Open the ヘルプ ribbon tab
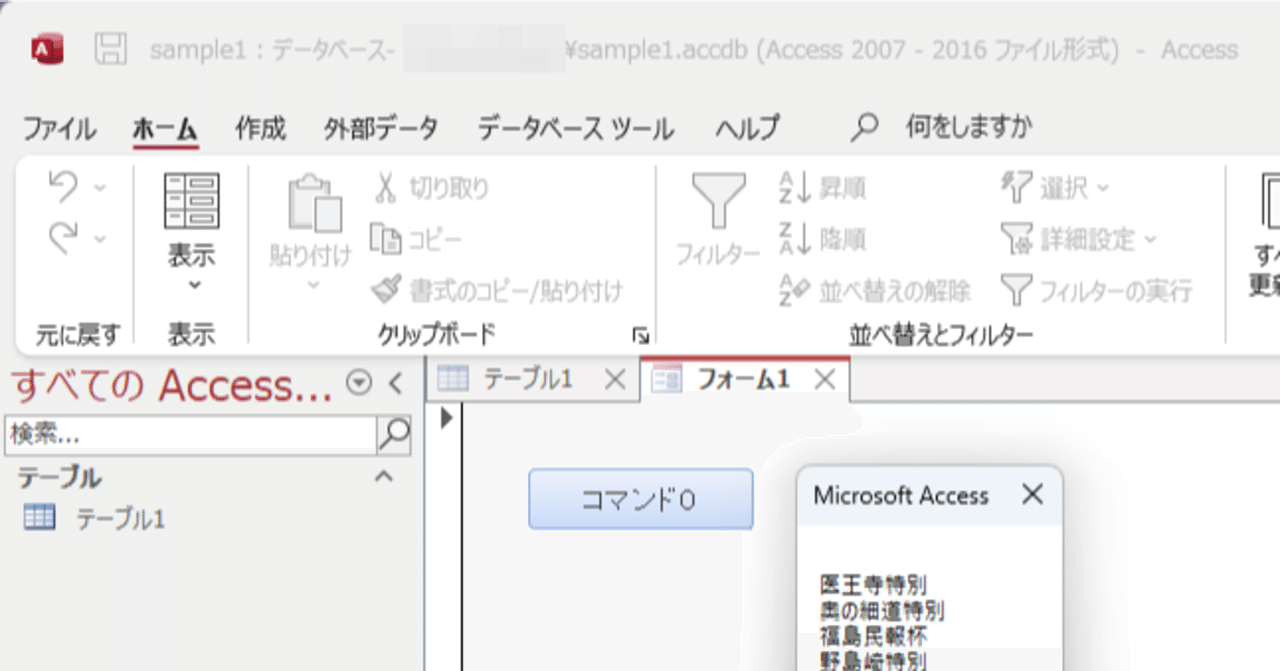The height and width of the screenshot is (671, 1280). 746,128
